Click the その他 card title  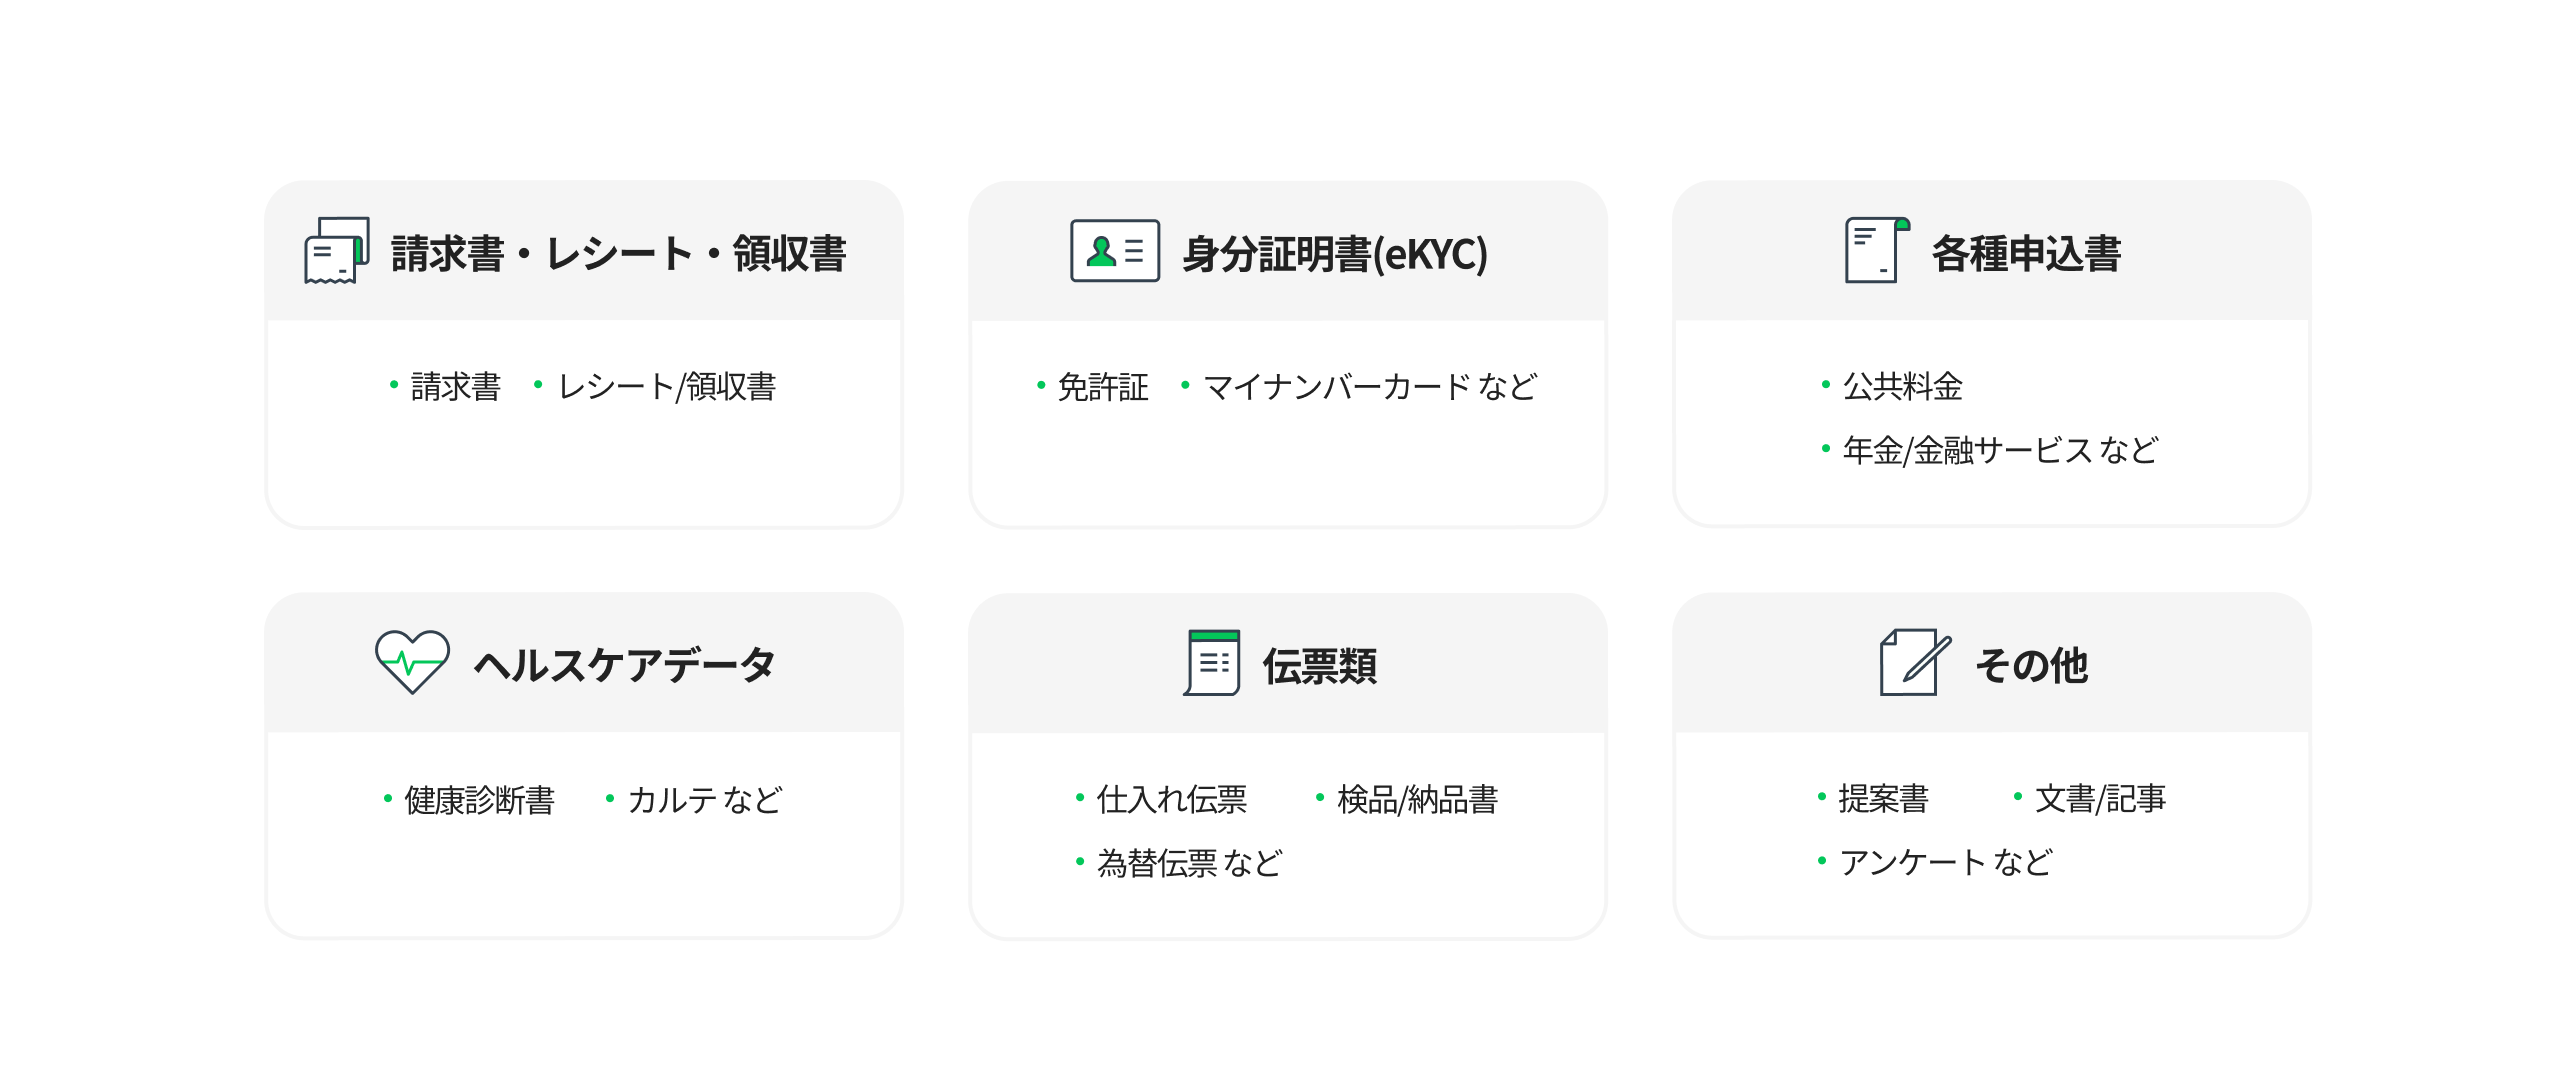(2031, 666)
